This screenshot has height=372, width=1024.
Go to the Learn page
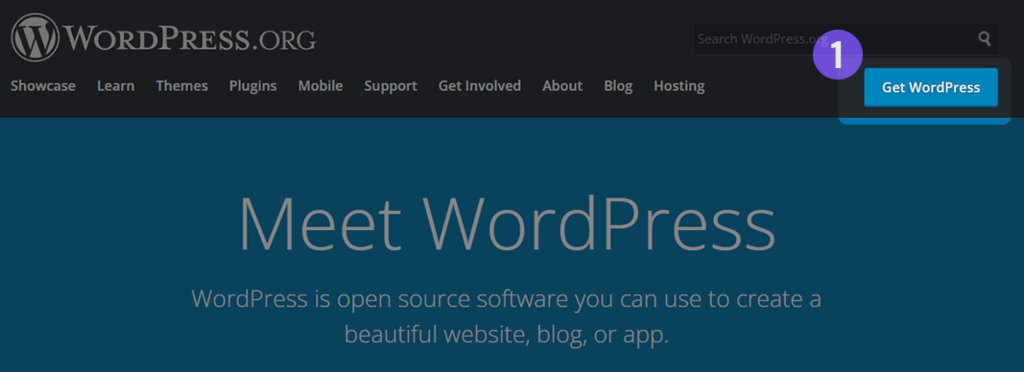116,86
